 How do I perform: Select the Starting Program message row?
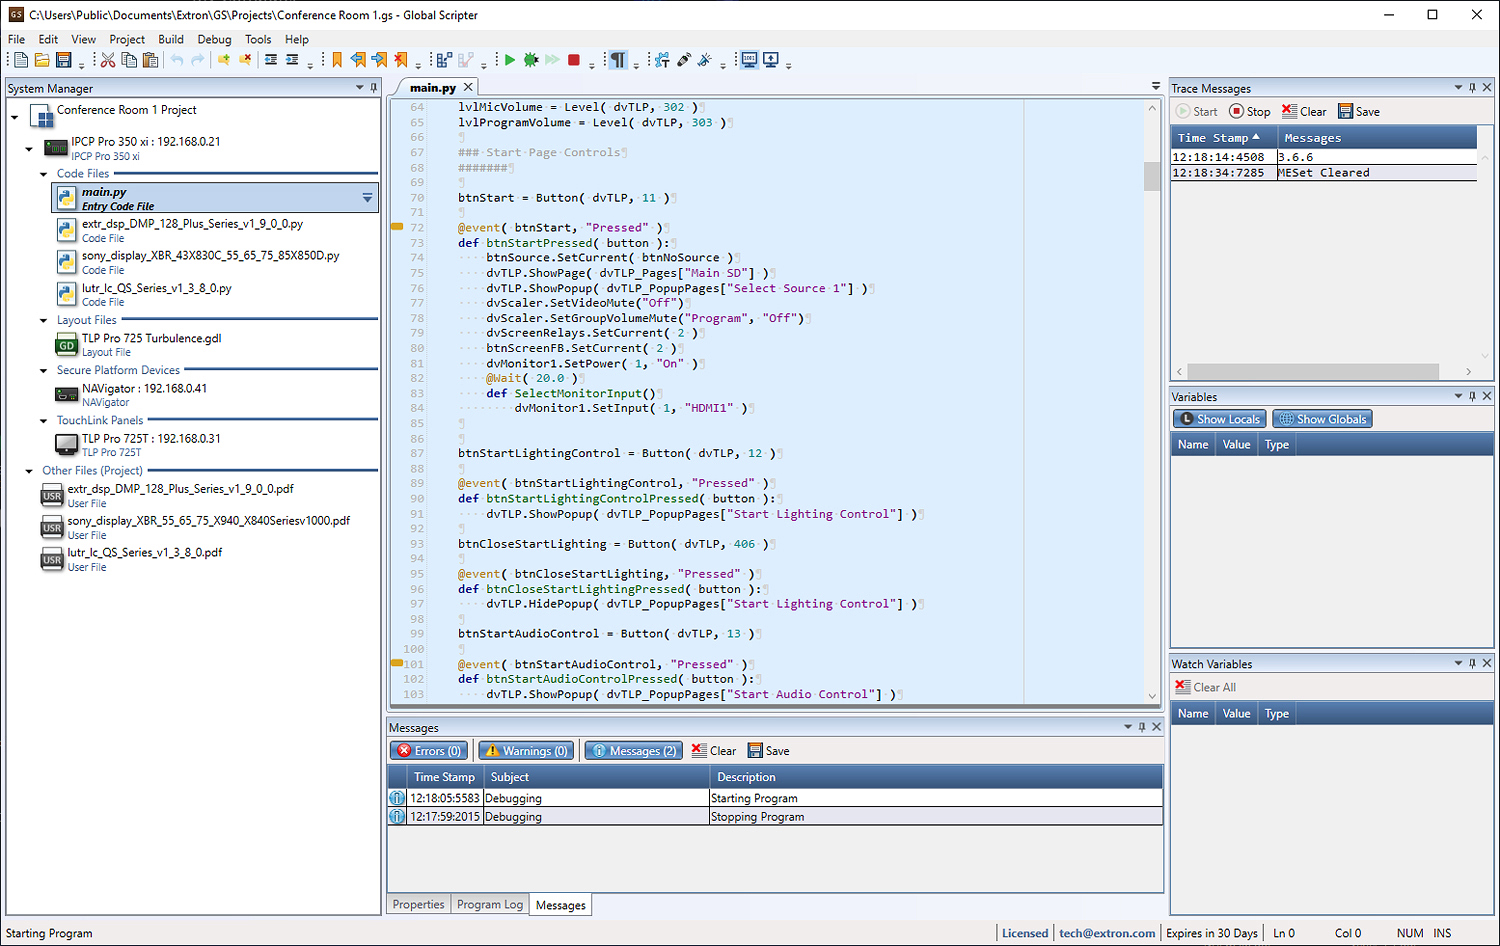click(775, 799)
